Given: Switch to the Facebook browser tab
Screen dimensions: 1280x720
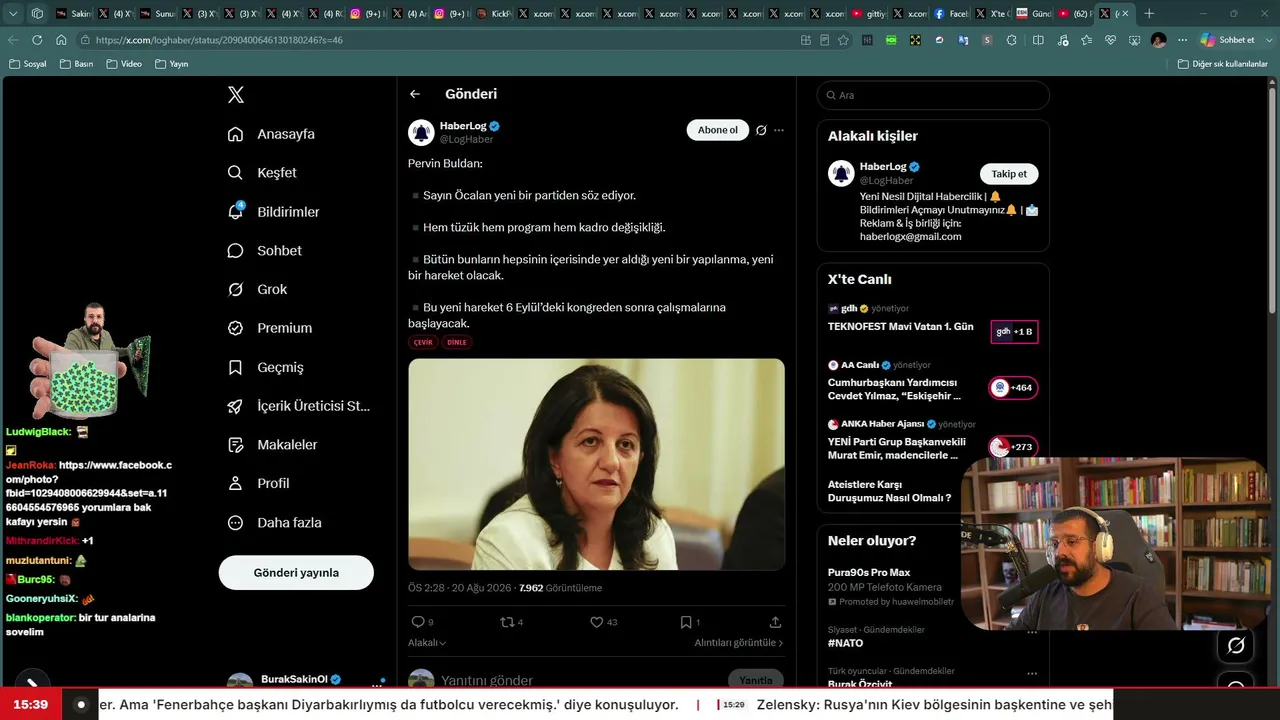Looking at the screenshot, I should pyautogui.click(x=950, y=14).
